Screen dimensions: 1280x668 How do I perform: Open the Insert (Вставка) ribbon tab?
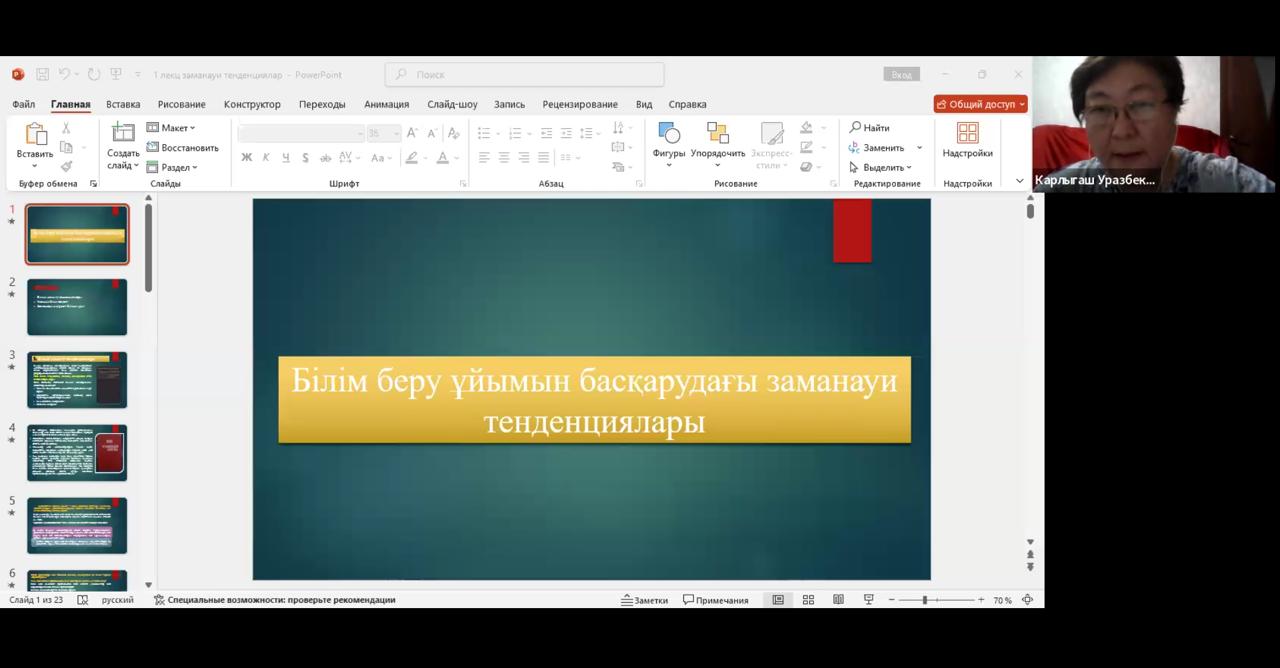point(123,104)
